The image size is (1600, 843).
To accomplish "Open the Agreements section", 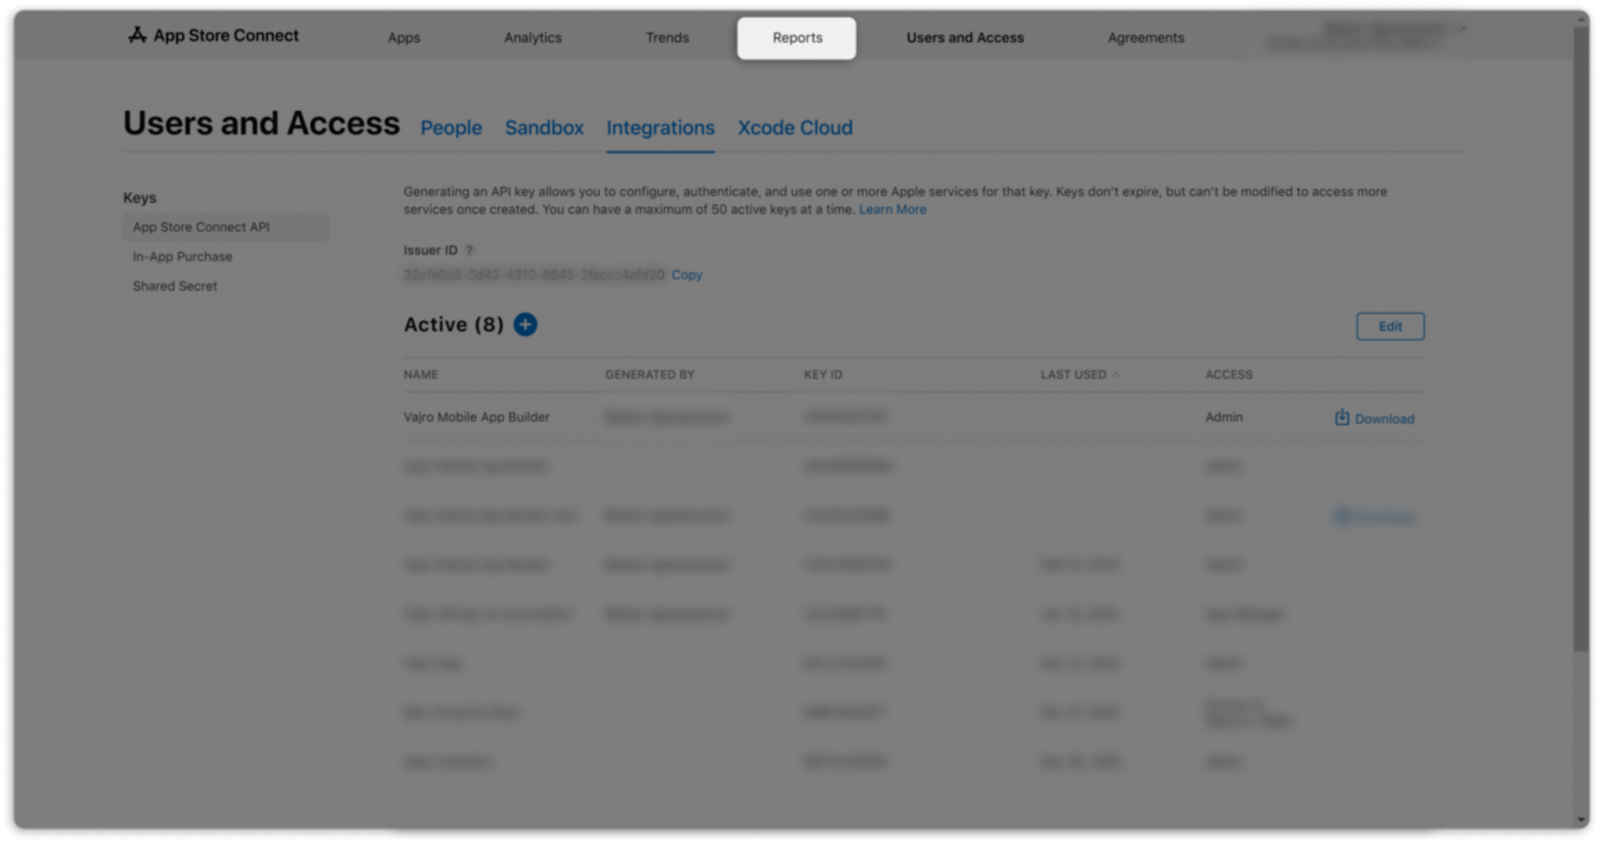I will [x=1146, y=38].
